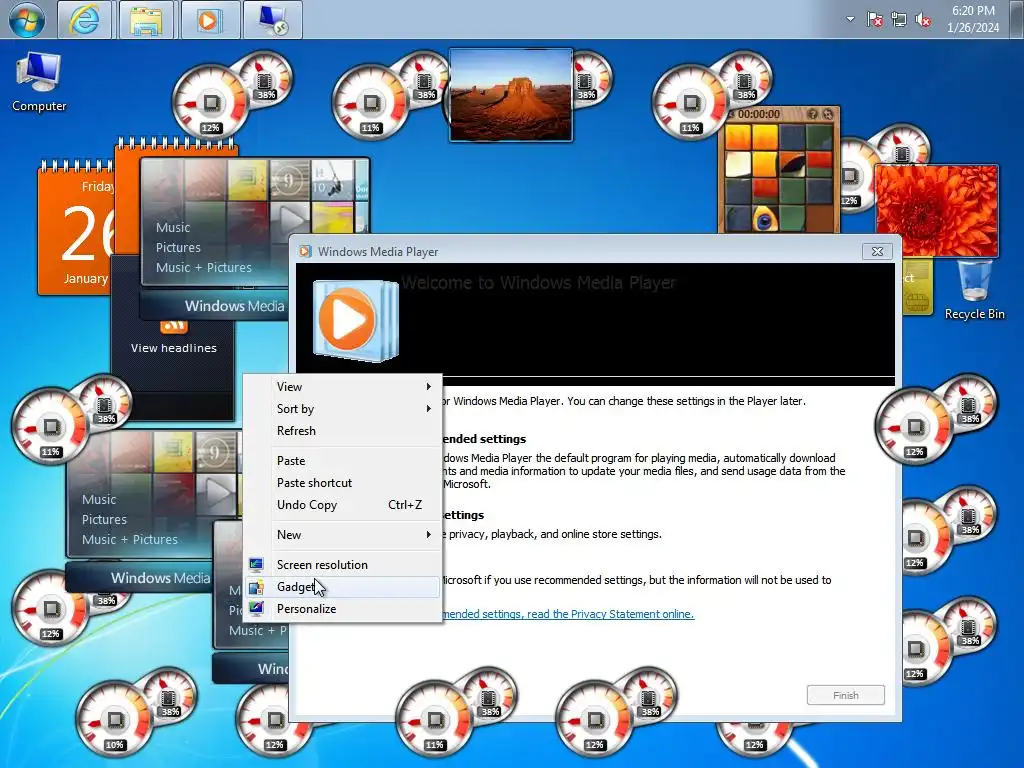Open the Privacy Statement online link
Screen dimensions: 1024x768
click(x=568, y=614)
